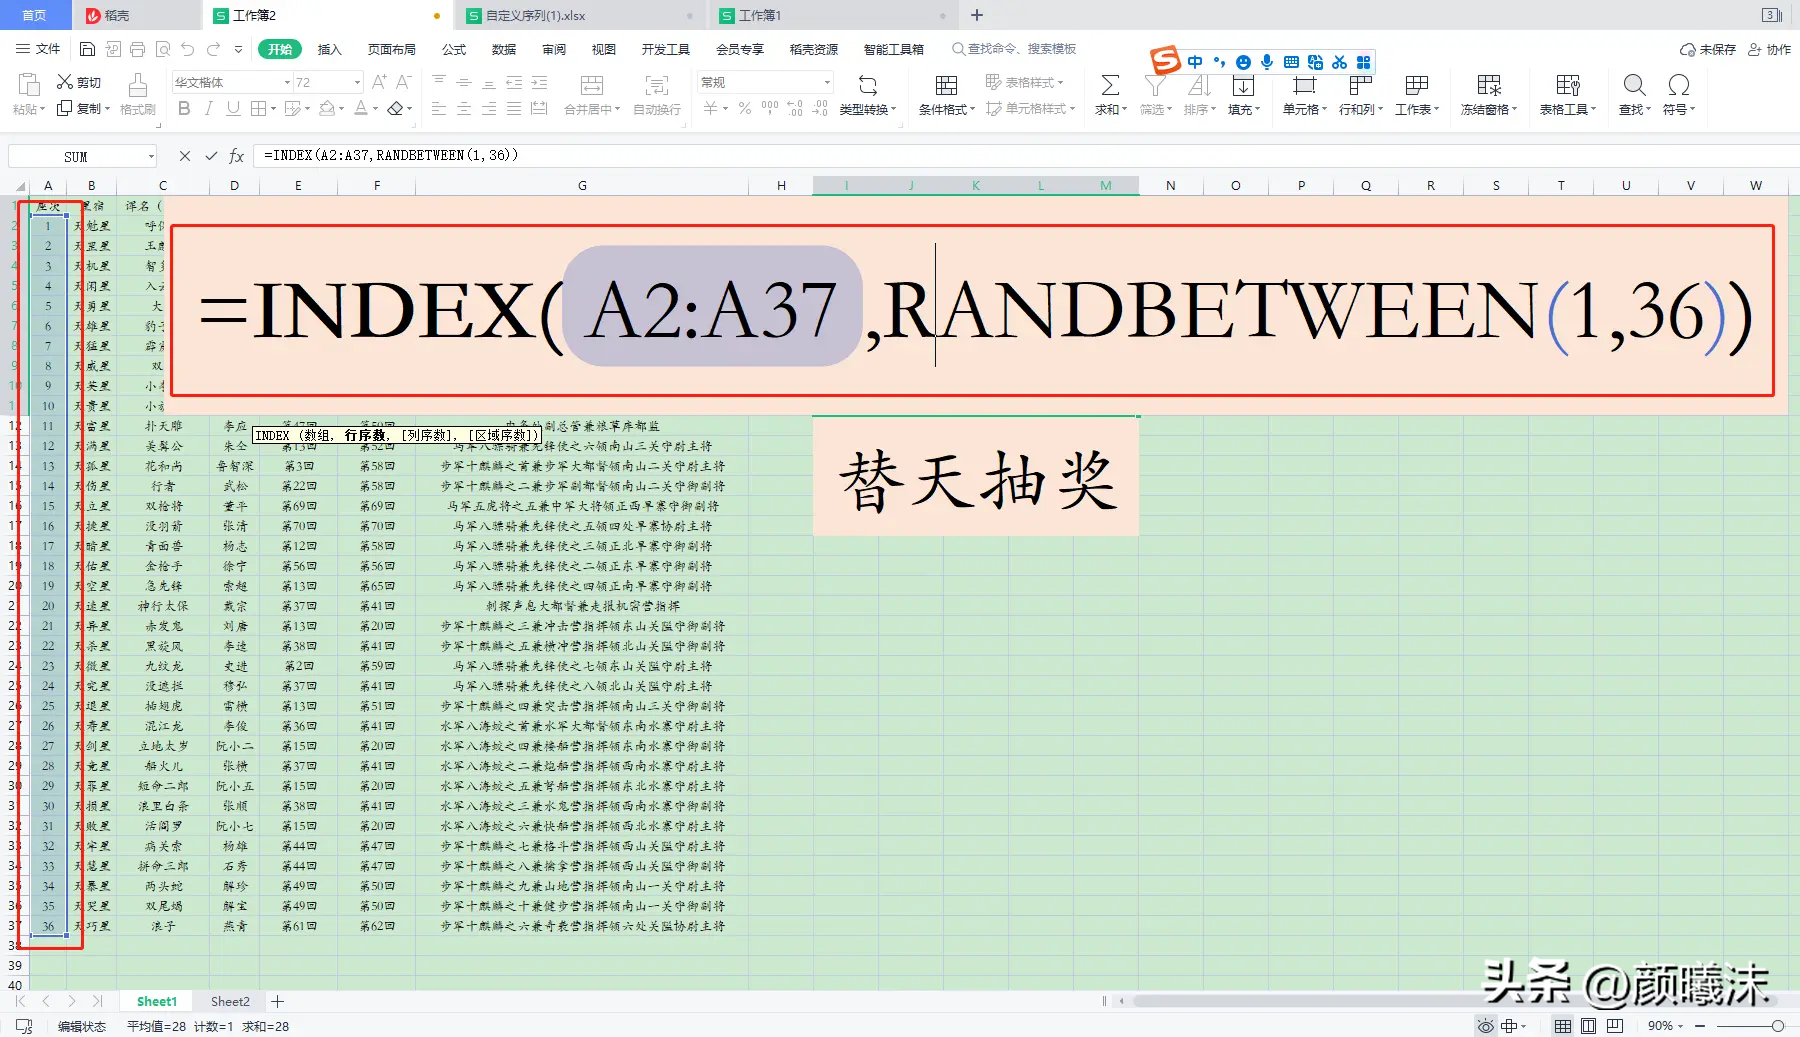Toggle Underline formatting
Screen dimensions: 1800x1037
click(233, 108)
